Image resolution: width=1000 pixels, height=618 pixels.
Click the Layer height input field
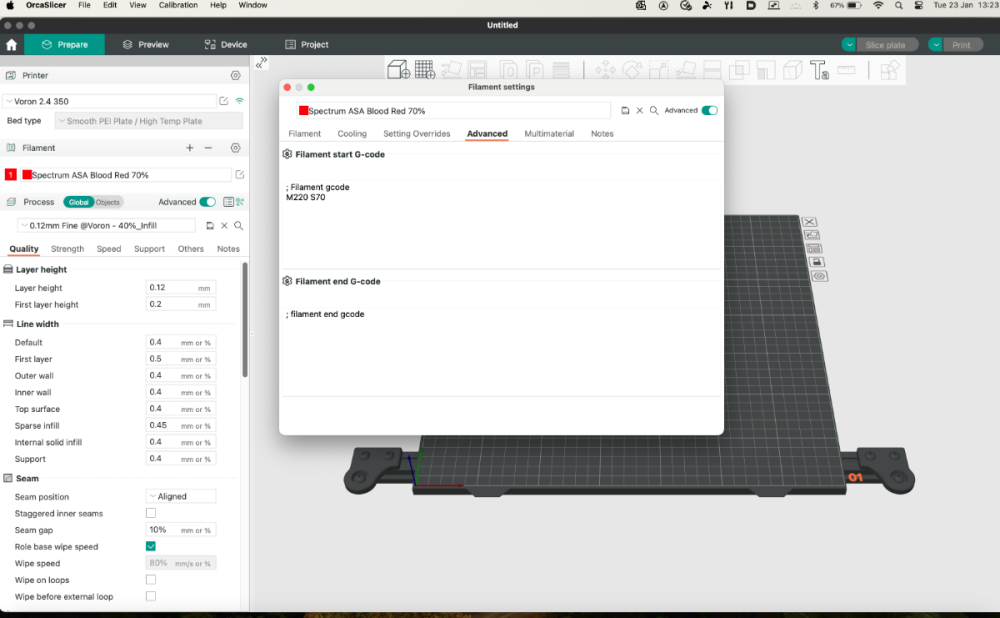click(x=180, y=288)
